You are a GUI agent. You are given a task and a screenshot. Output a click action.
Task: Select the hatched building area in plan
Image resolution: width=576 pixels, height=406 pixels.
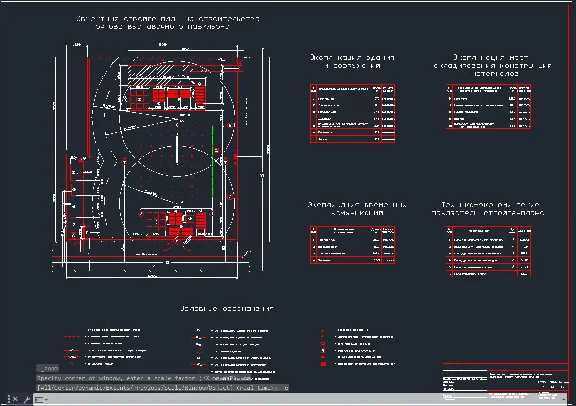152,71
